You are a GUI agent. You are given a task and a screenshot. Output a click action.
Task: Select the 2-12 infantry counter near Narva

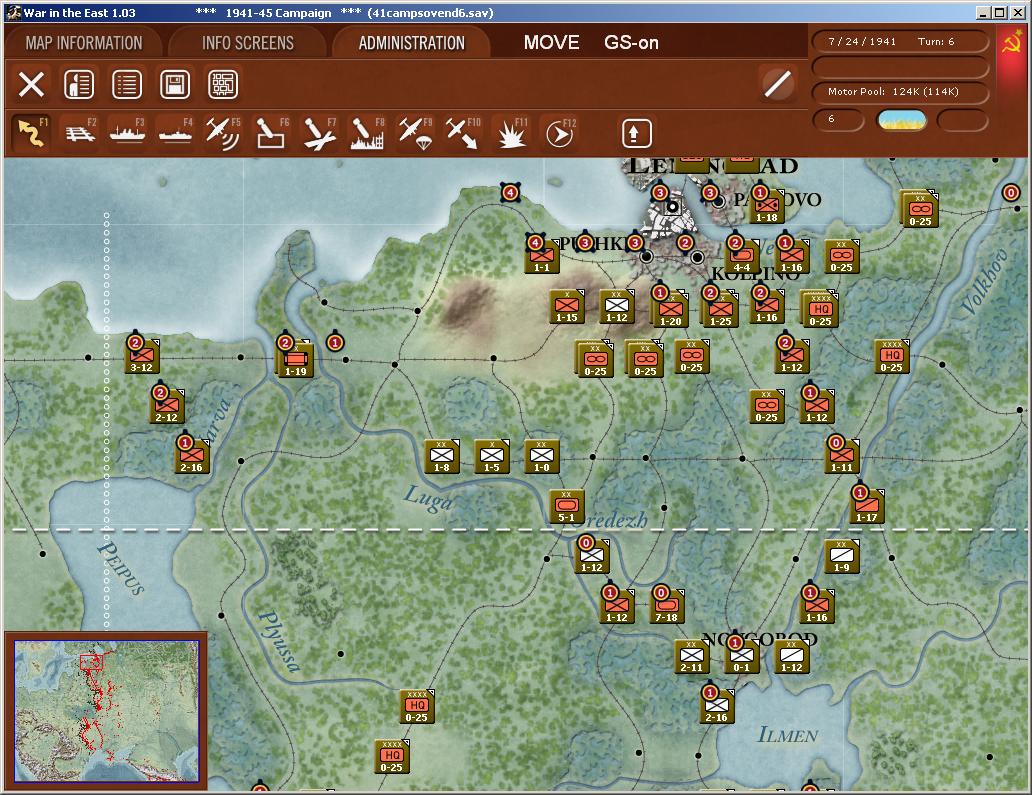[x=167, y=407]
